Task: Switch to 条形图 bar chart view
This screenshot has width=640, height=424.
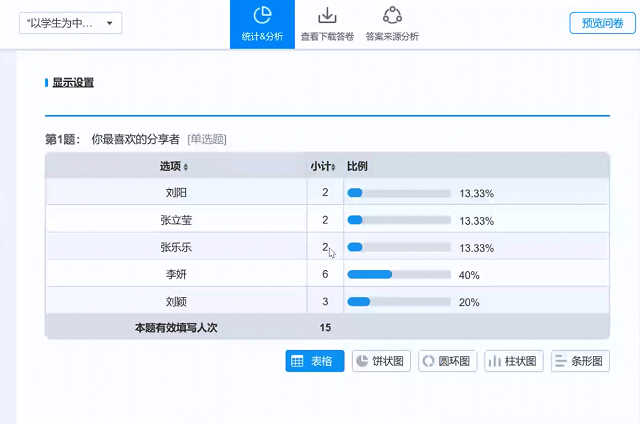Action: click(580, 361)
